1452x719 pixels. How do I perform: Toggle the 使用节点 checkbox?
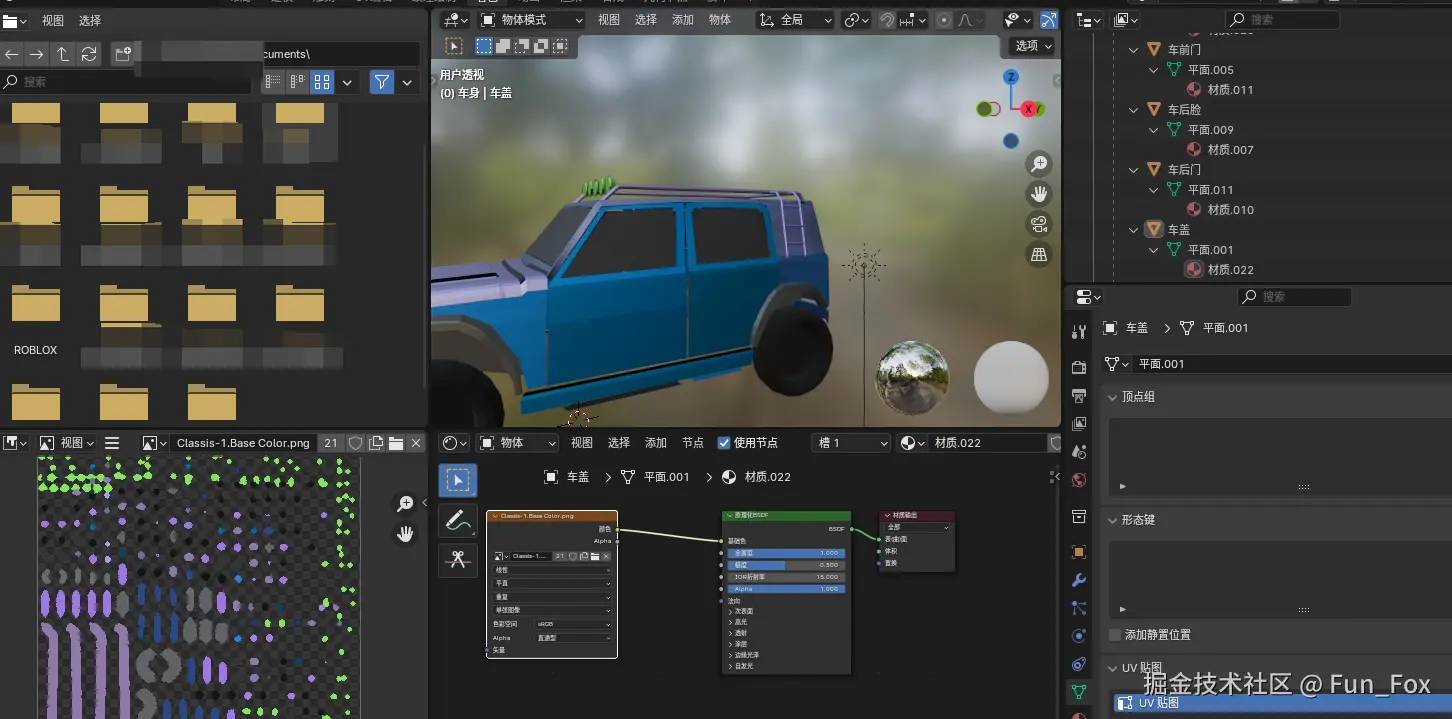[x=724, y=443]
